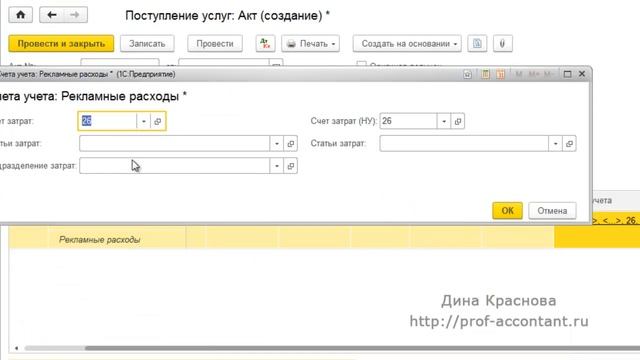Select the Рекламные расходы table row
Screen dimensions: 640x360
(324, 238)
